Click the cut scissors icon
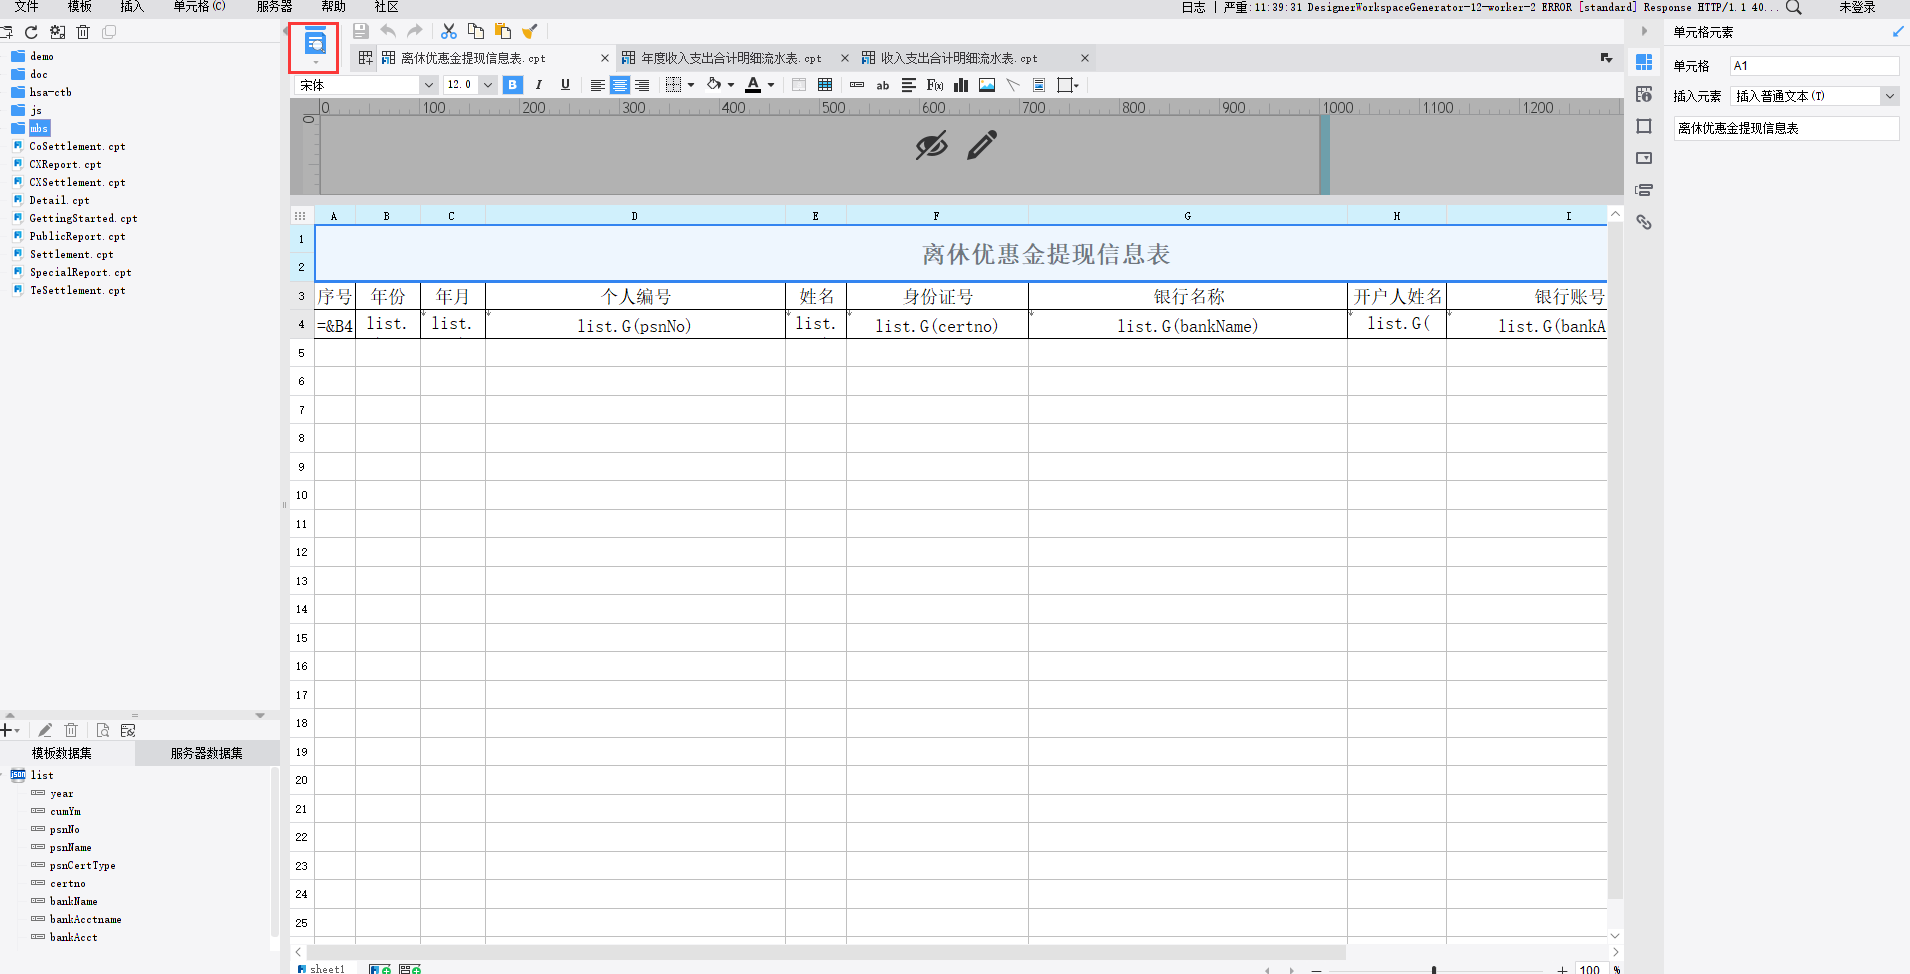 point(449,31)
